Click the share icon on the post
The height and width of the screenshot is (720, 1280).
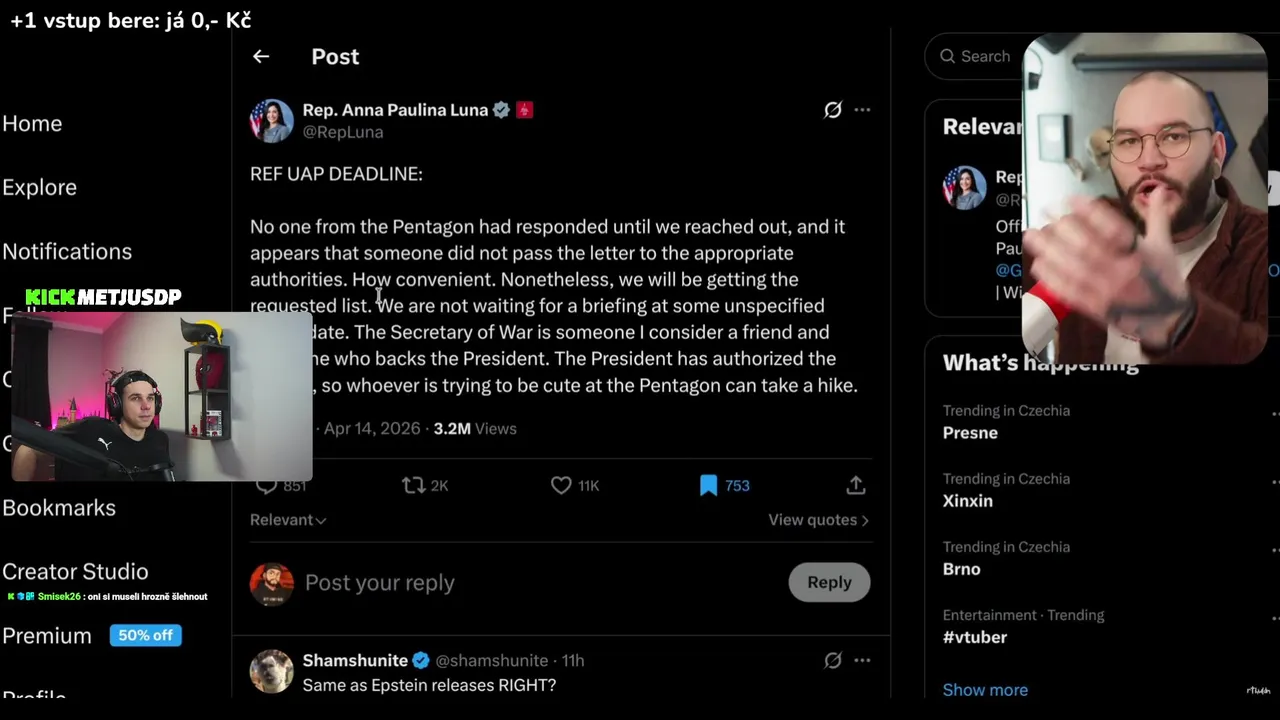pos(855,485)
